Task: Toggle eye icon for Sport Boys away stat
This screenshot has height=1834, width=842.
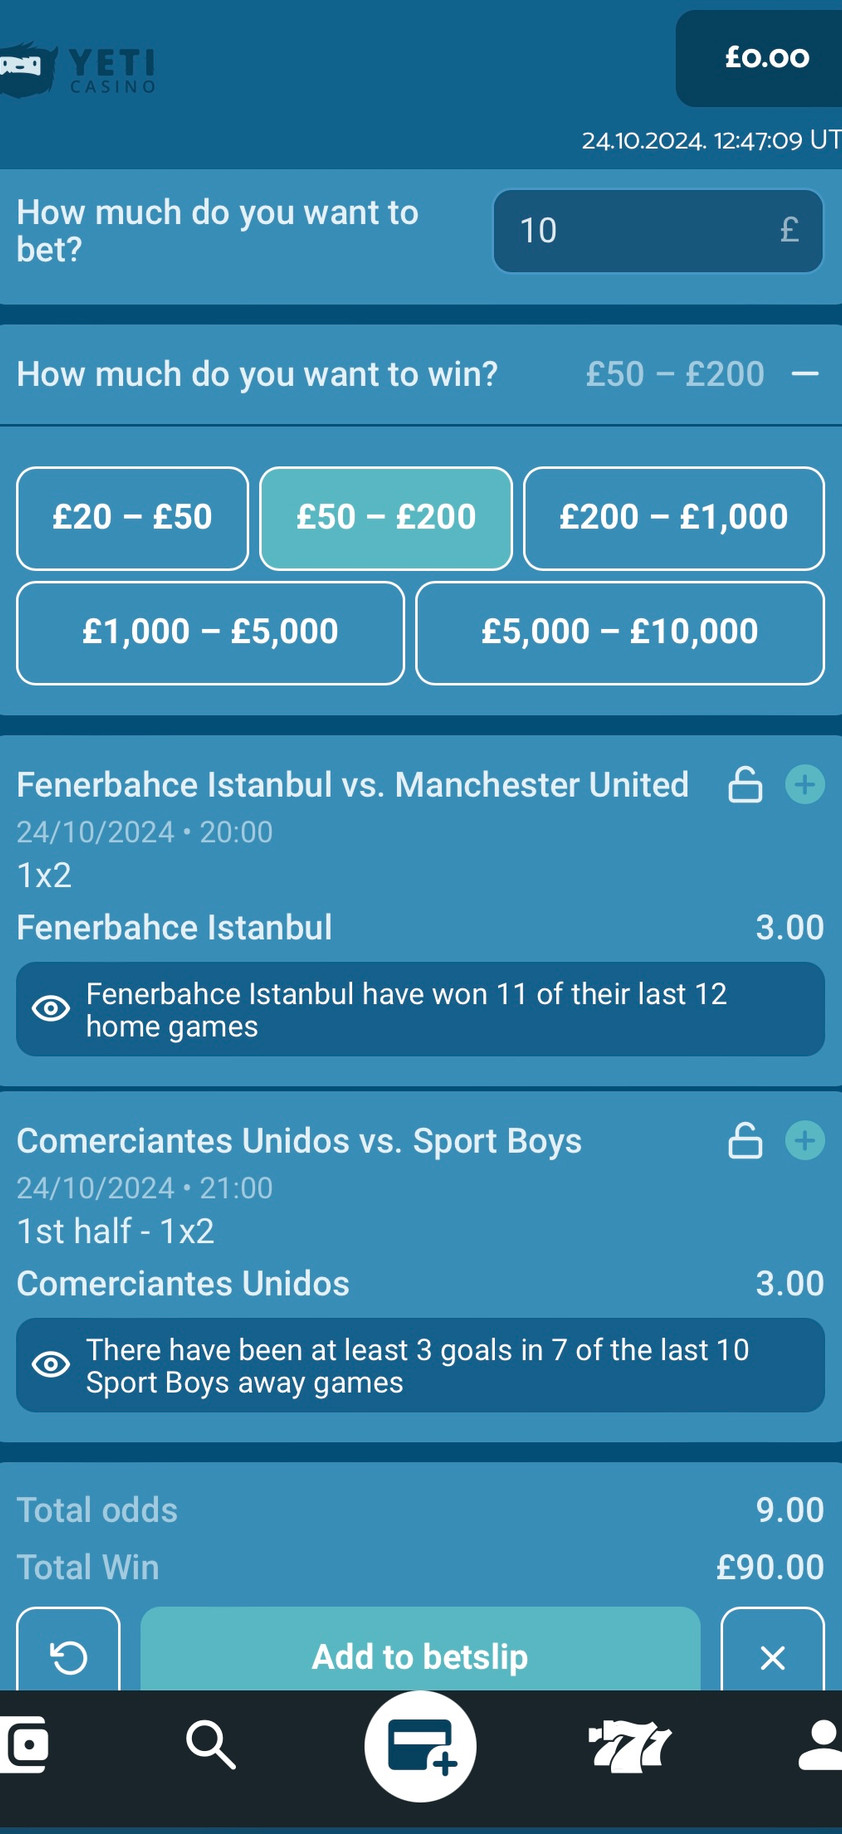Action: pyautogui.click(x=51, y=1365)
